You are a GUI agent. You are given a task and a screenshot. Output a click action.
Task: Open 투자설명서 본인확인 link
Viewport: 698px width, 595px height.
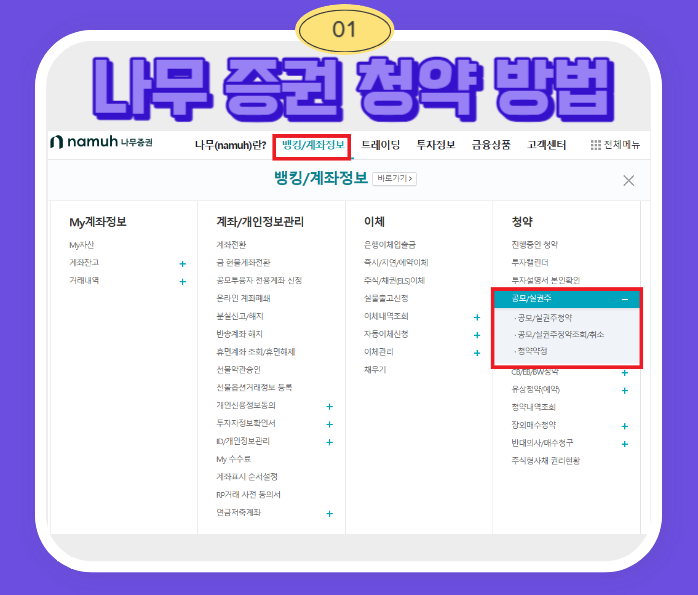(545, 280)
